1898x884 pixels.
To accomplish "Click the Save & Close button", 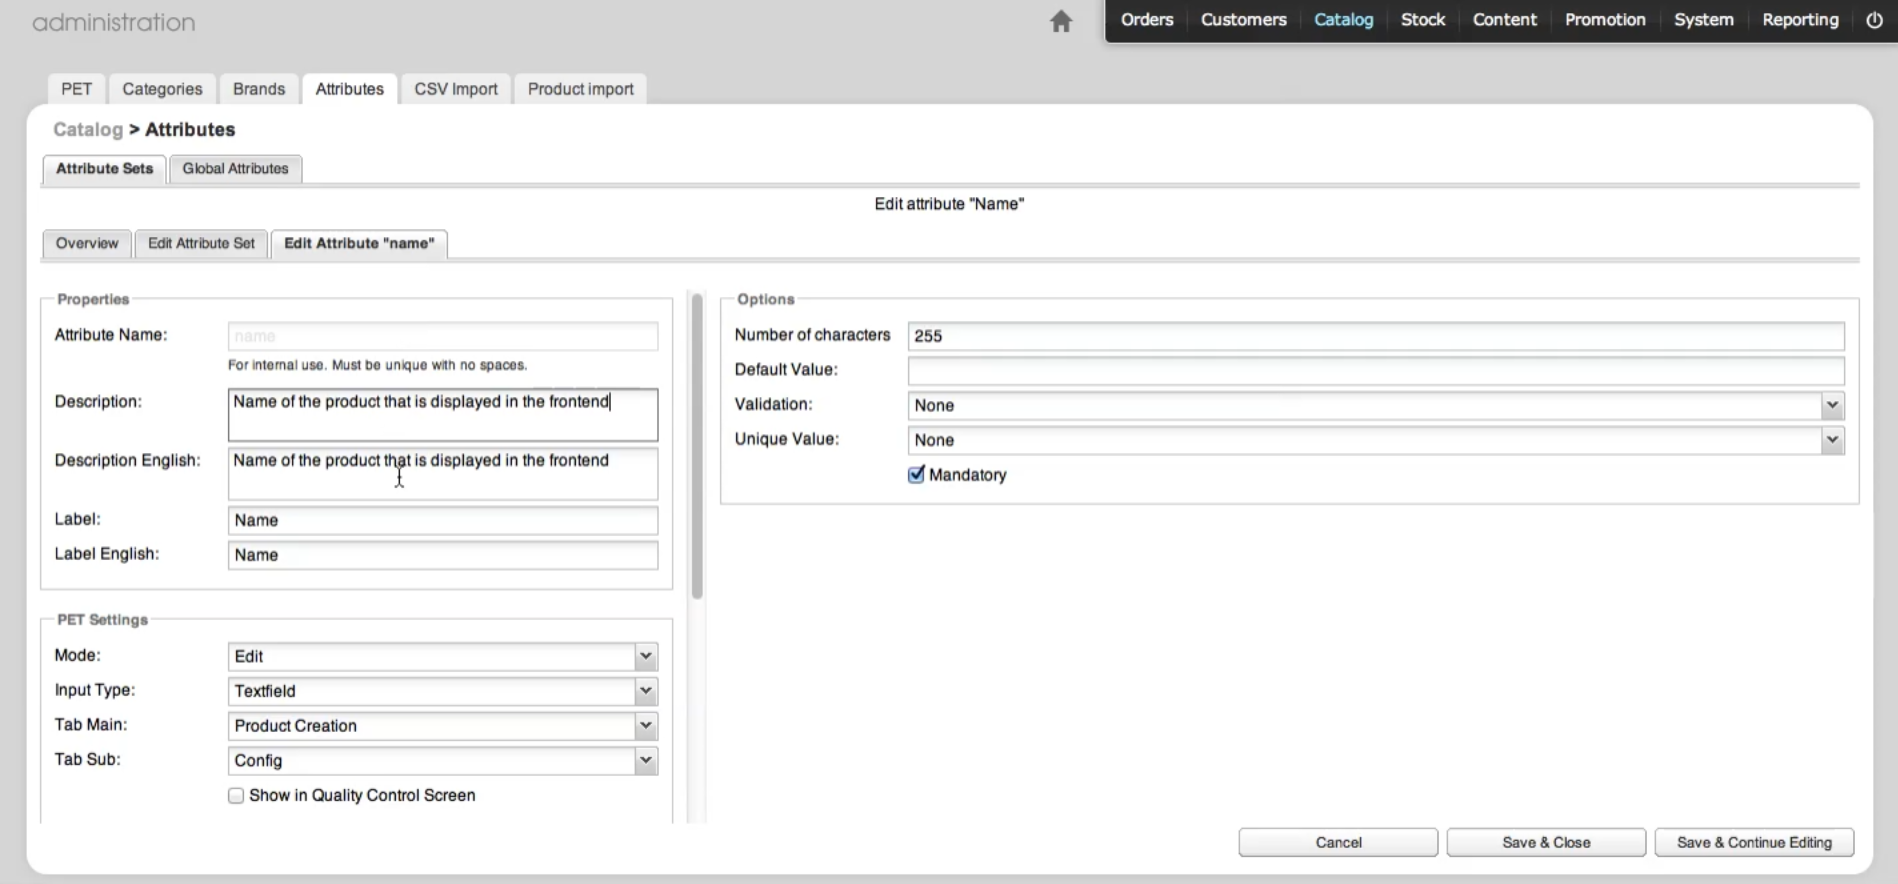I will 1546,842.
